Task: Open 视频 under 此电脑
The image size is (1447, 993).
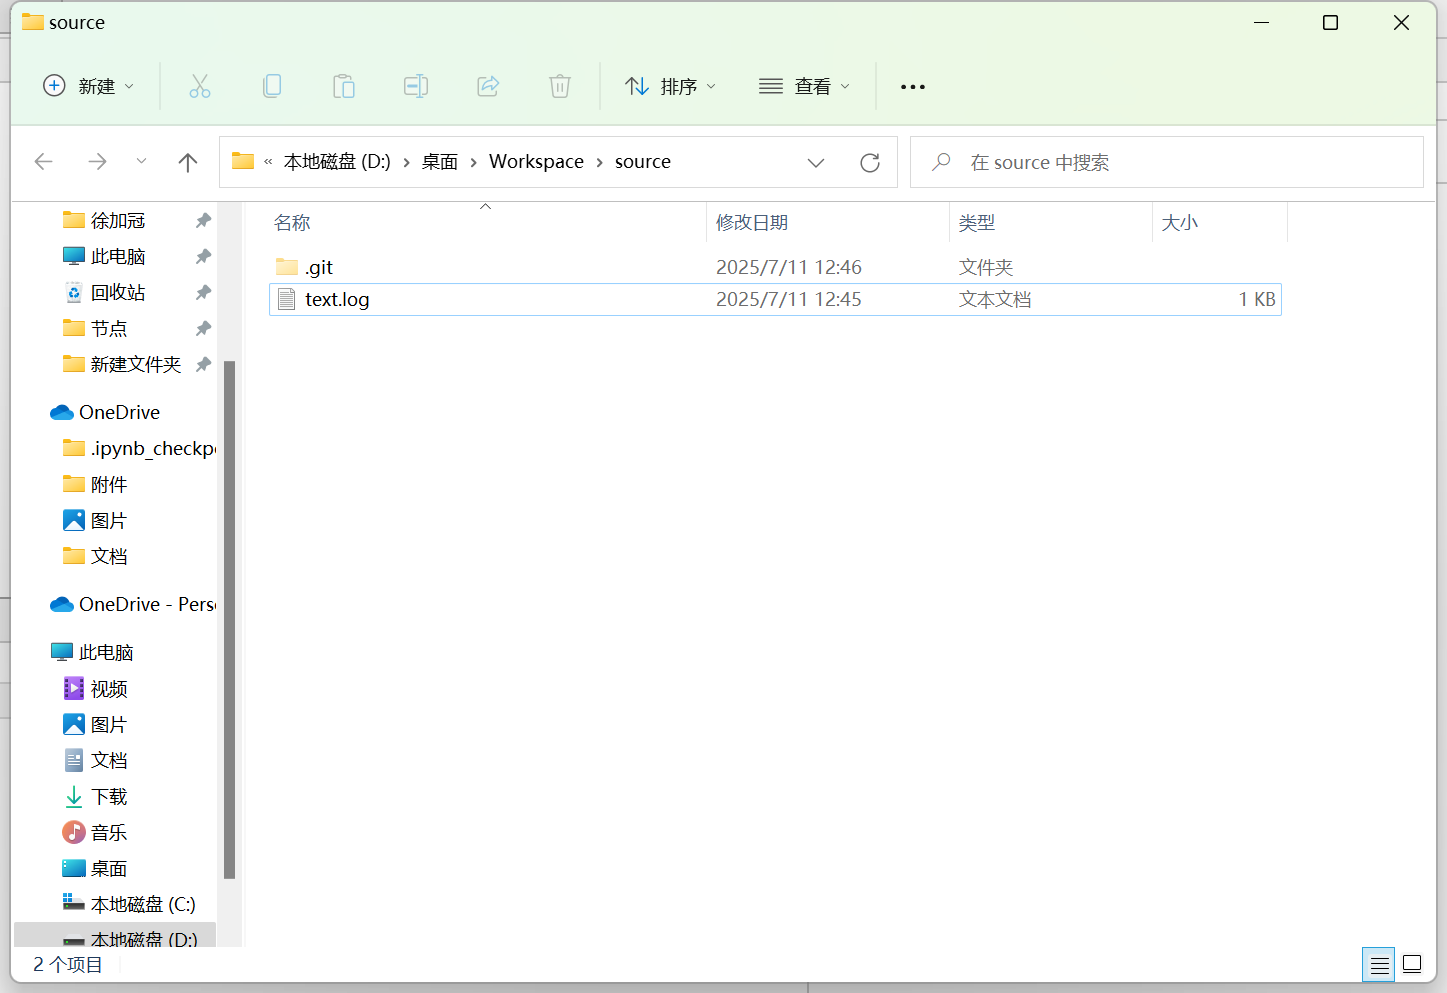Action: (109, 688)
